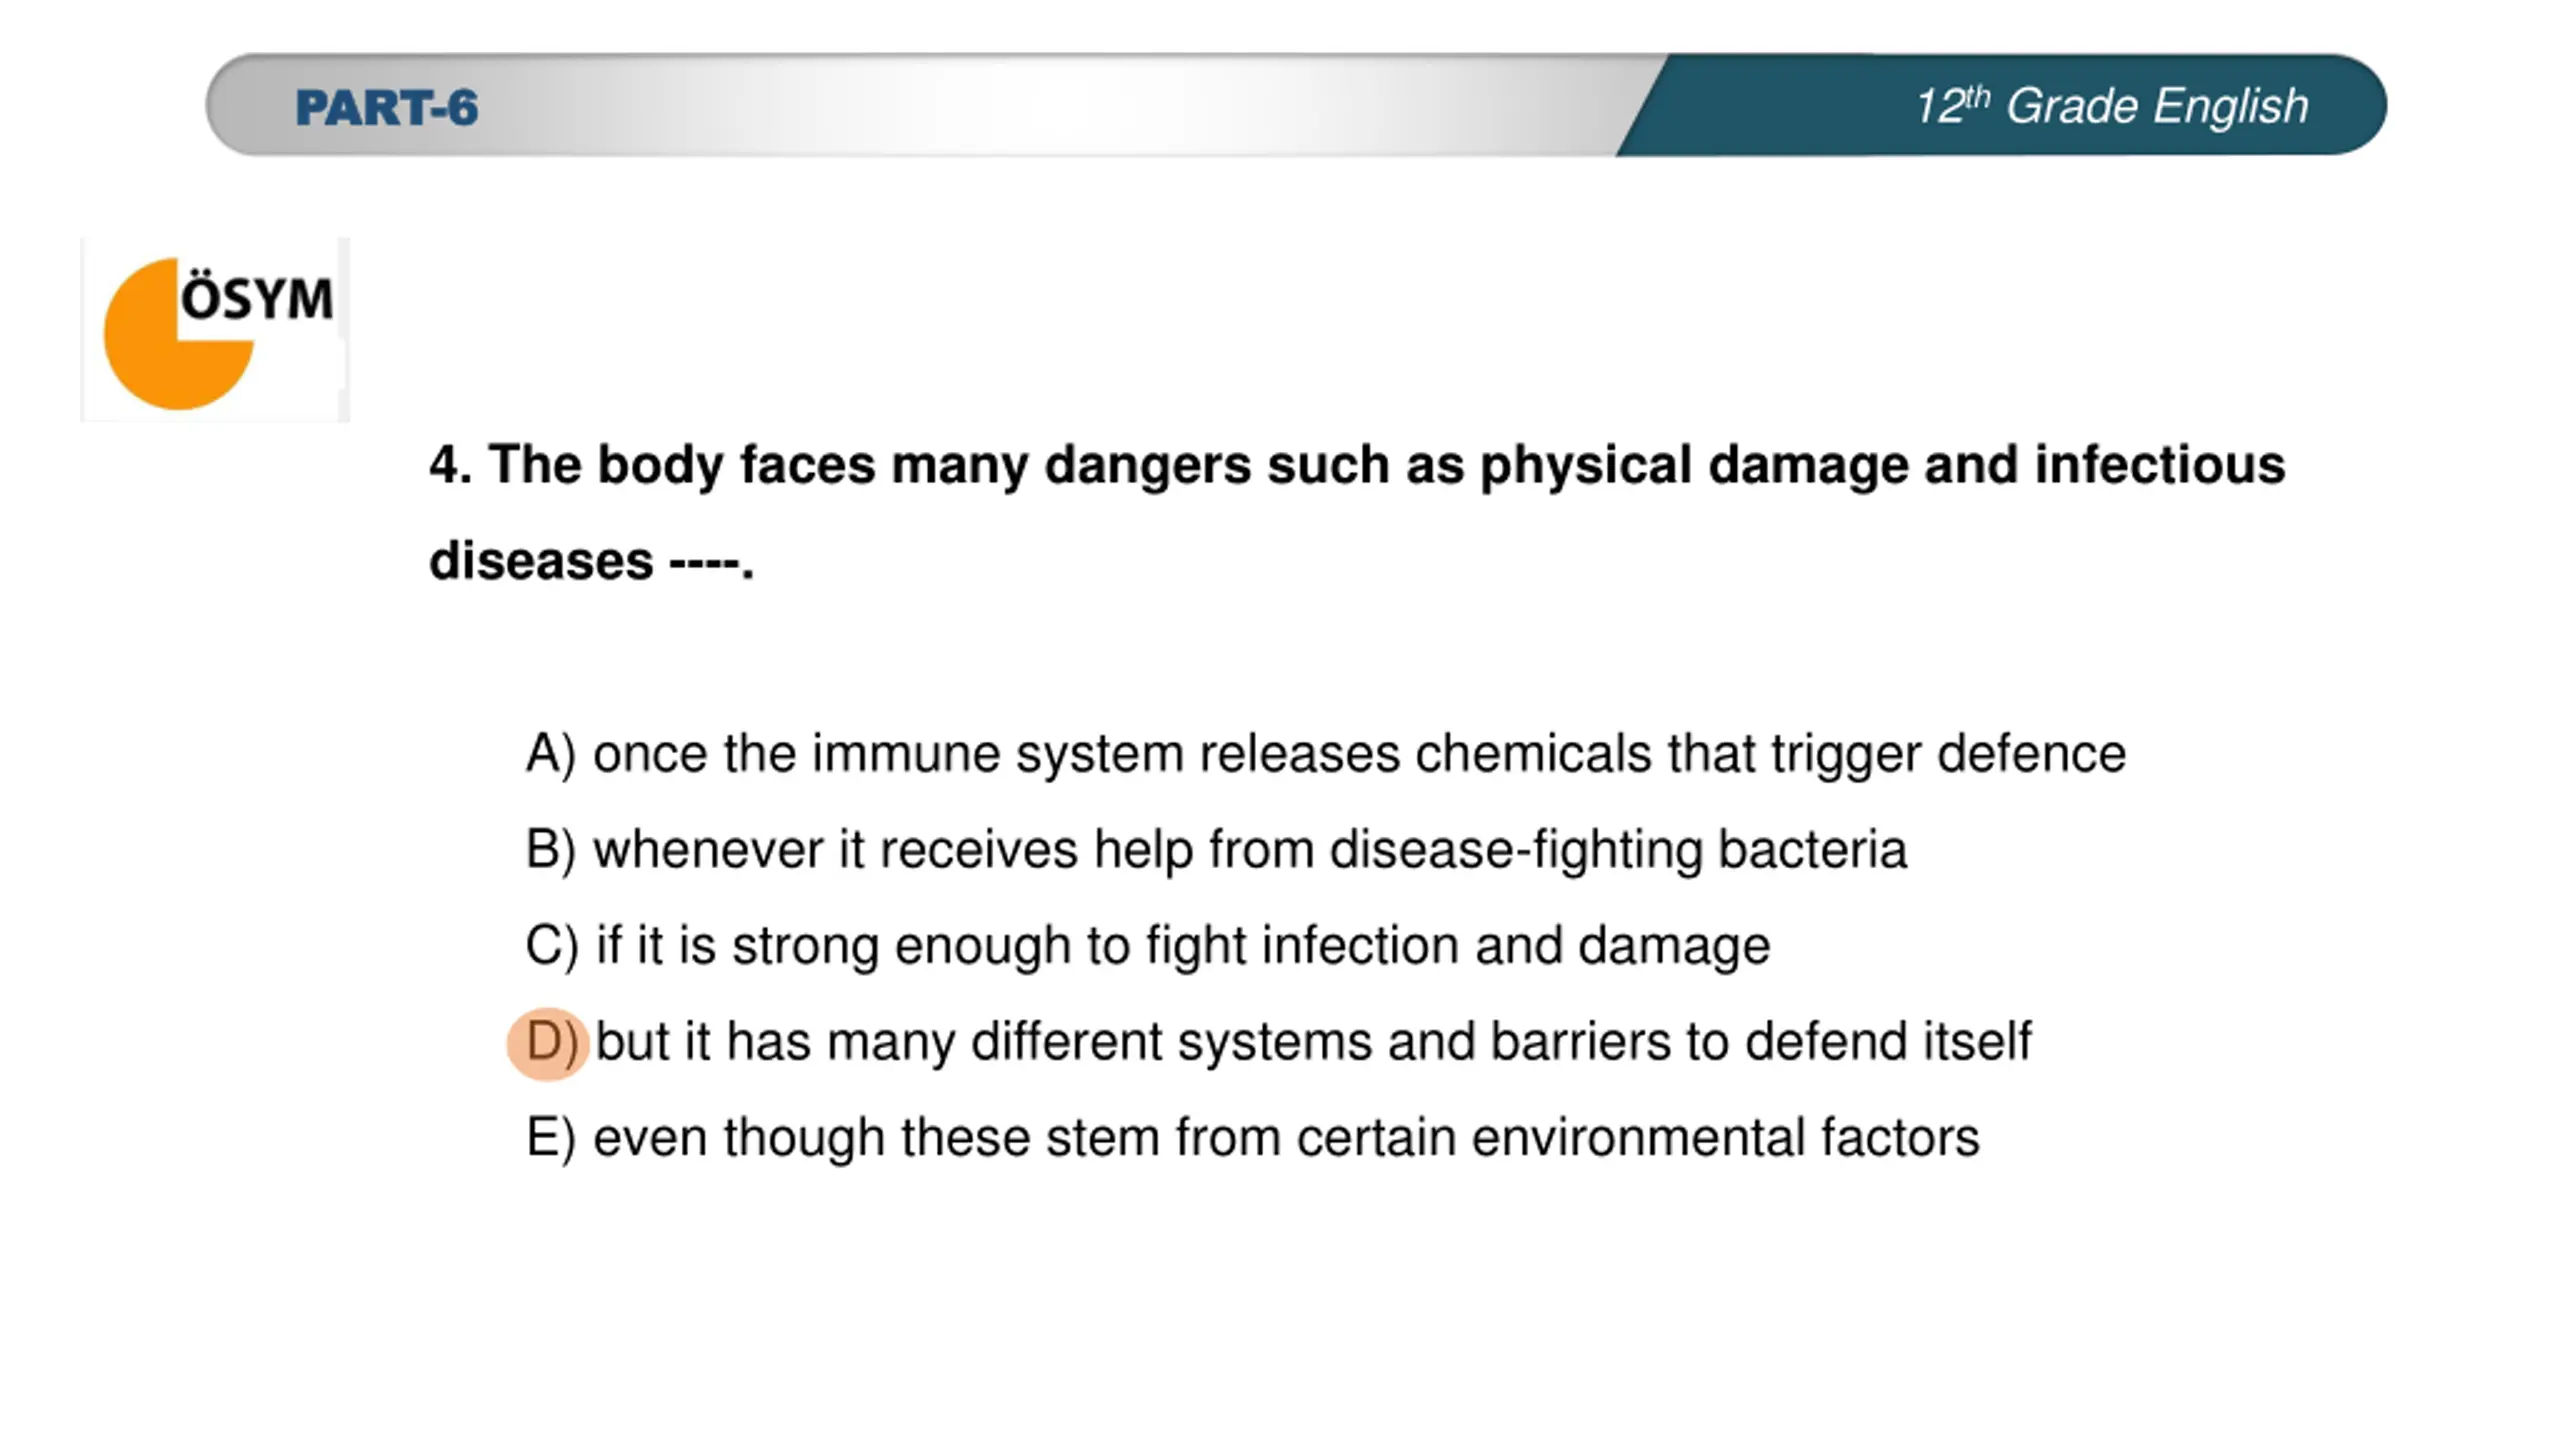Click the question number 4
The height and width of the screenshot is (1440, 2560).
[450, 465]
